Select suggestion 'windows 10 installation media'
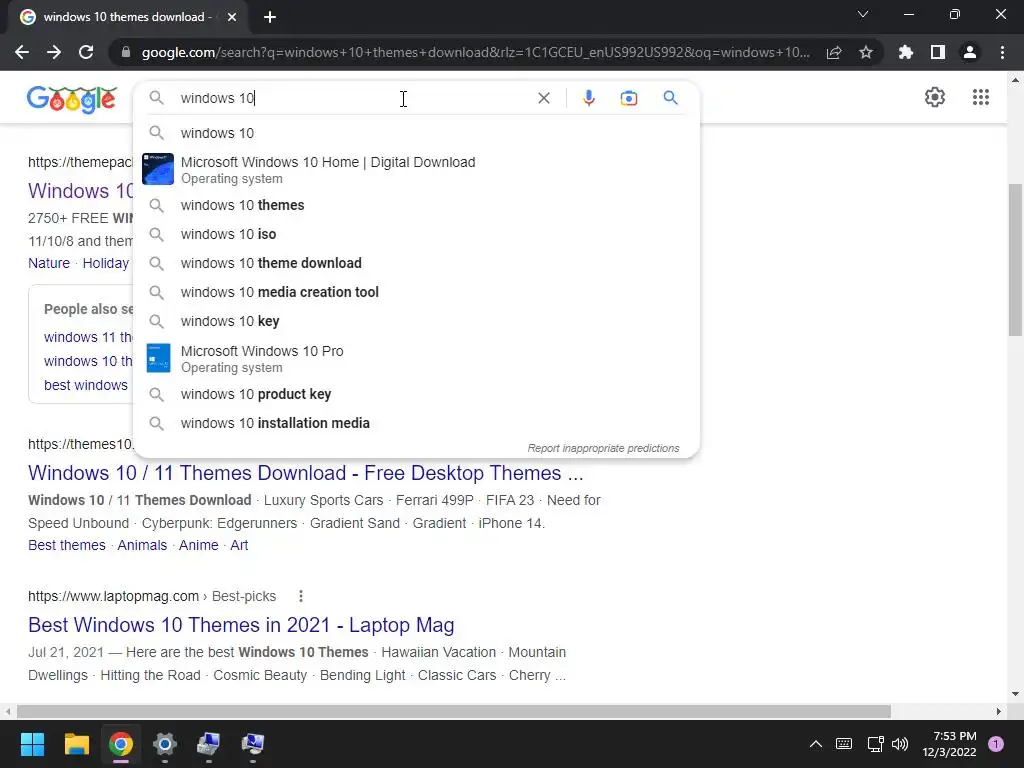The width and height of the screenshot is (1024, 768). coord(416,423)
